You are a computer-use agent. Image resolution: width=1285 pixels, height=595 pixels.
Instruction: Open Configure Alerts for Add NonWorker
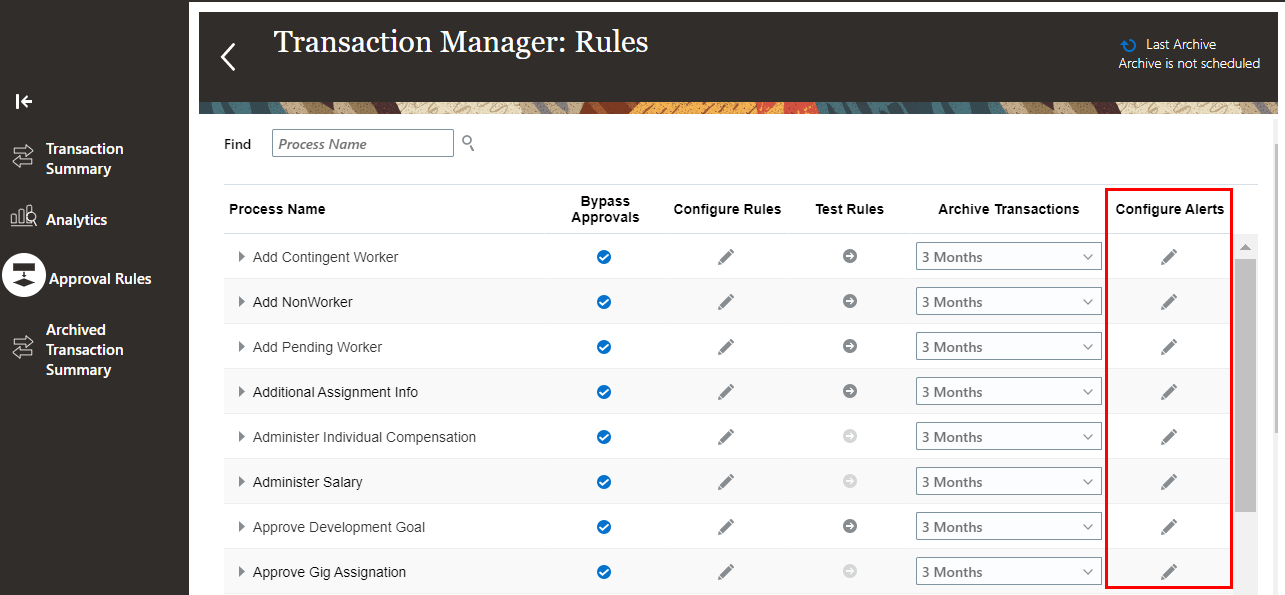pyautogui.click(x=1169, y=301)
